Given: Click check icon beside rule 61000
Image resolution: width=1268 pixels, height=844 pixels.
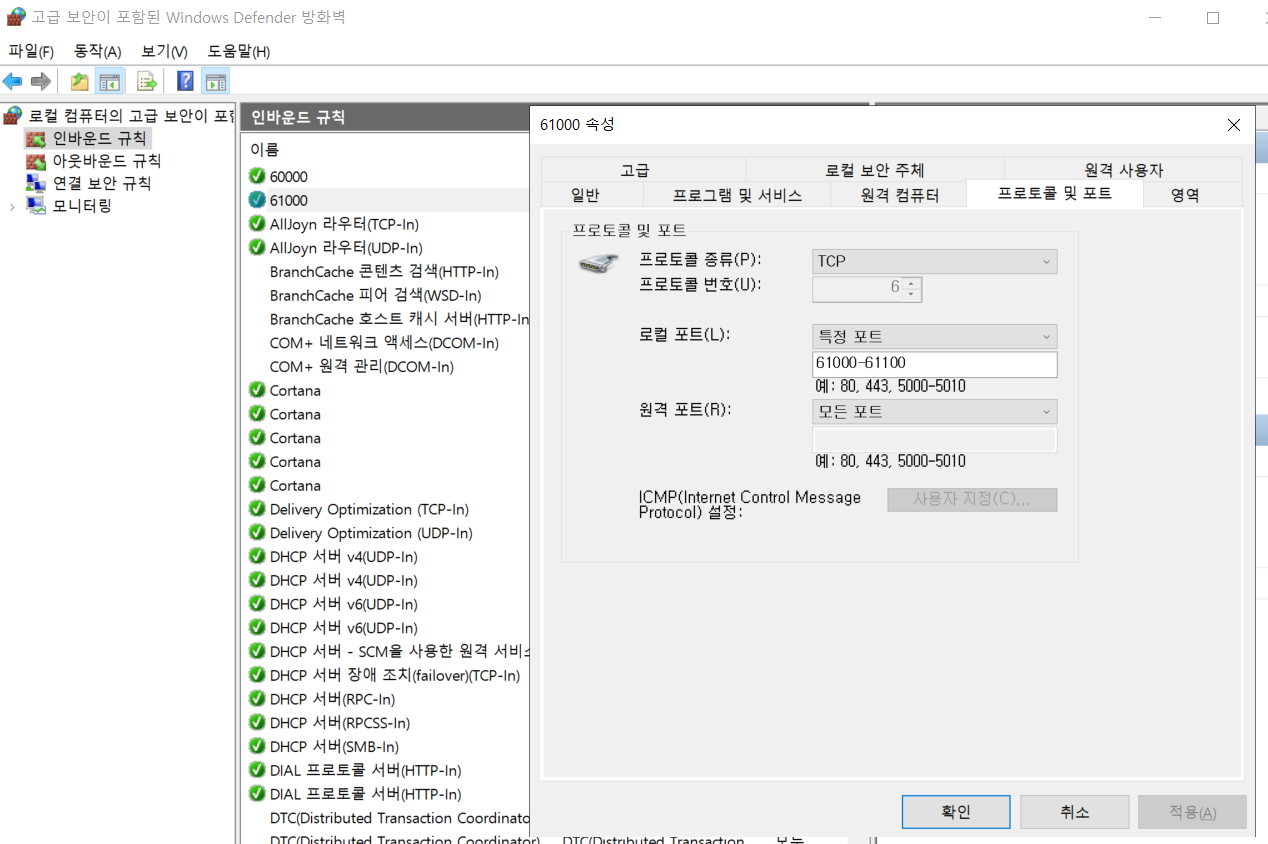Looking at the screenshot, I should (257, 200).
